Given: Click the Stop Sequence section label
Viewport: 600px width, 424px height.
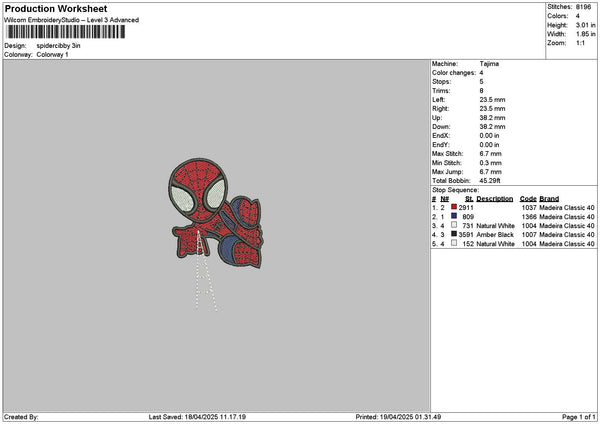Looking at the screenshot, I should [x=455, y=189].
